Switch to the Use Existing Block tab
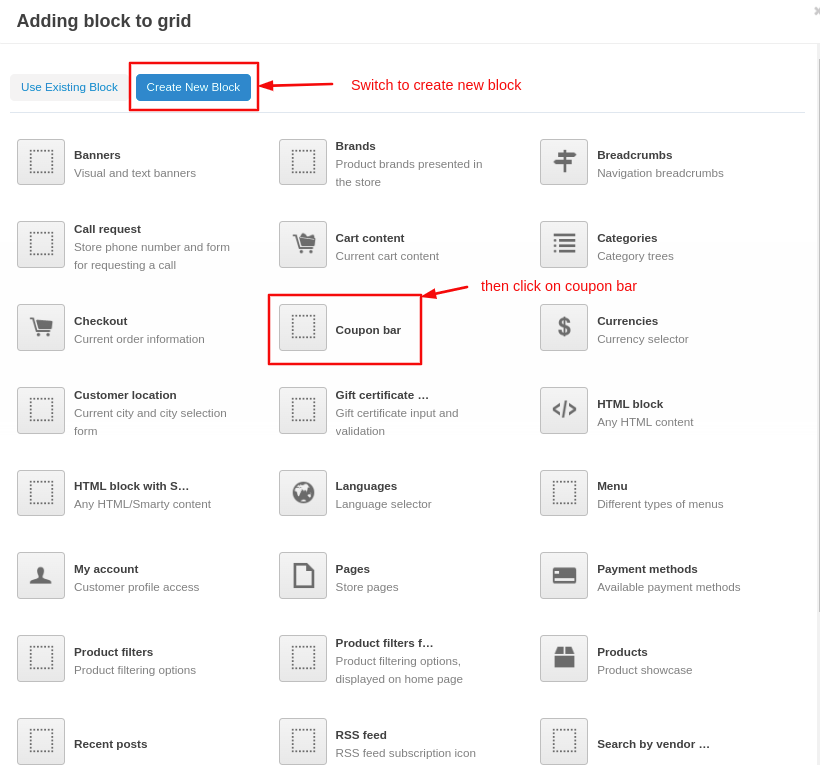Image resolution: width=820 pixels, height=765 pixels. coord(69,87)
